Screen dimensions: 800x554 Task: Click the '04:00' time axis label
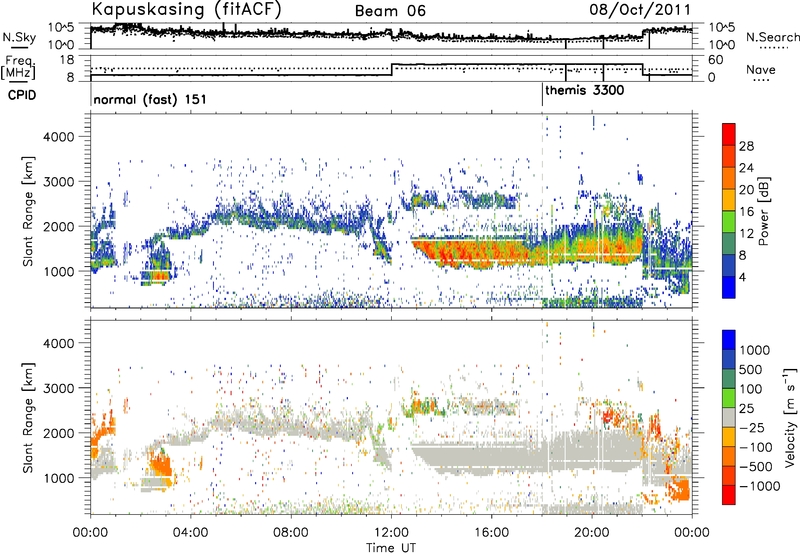click(x=190, y=532)
